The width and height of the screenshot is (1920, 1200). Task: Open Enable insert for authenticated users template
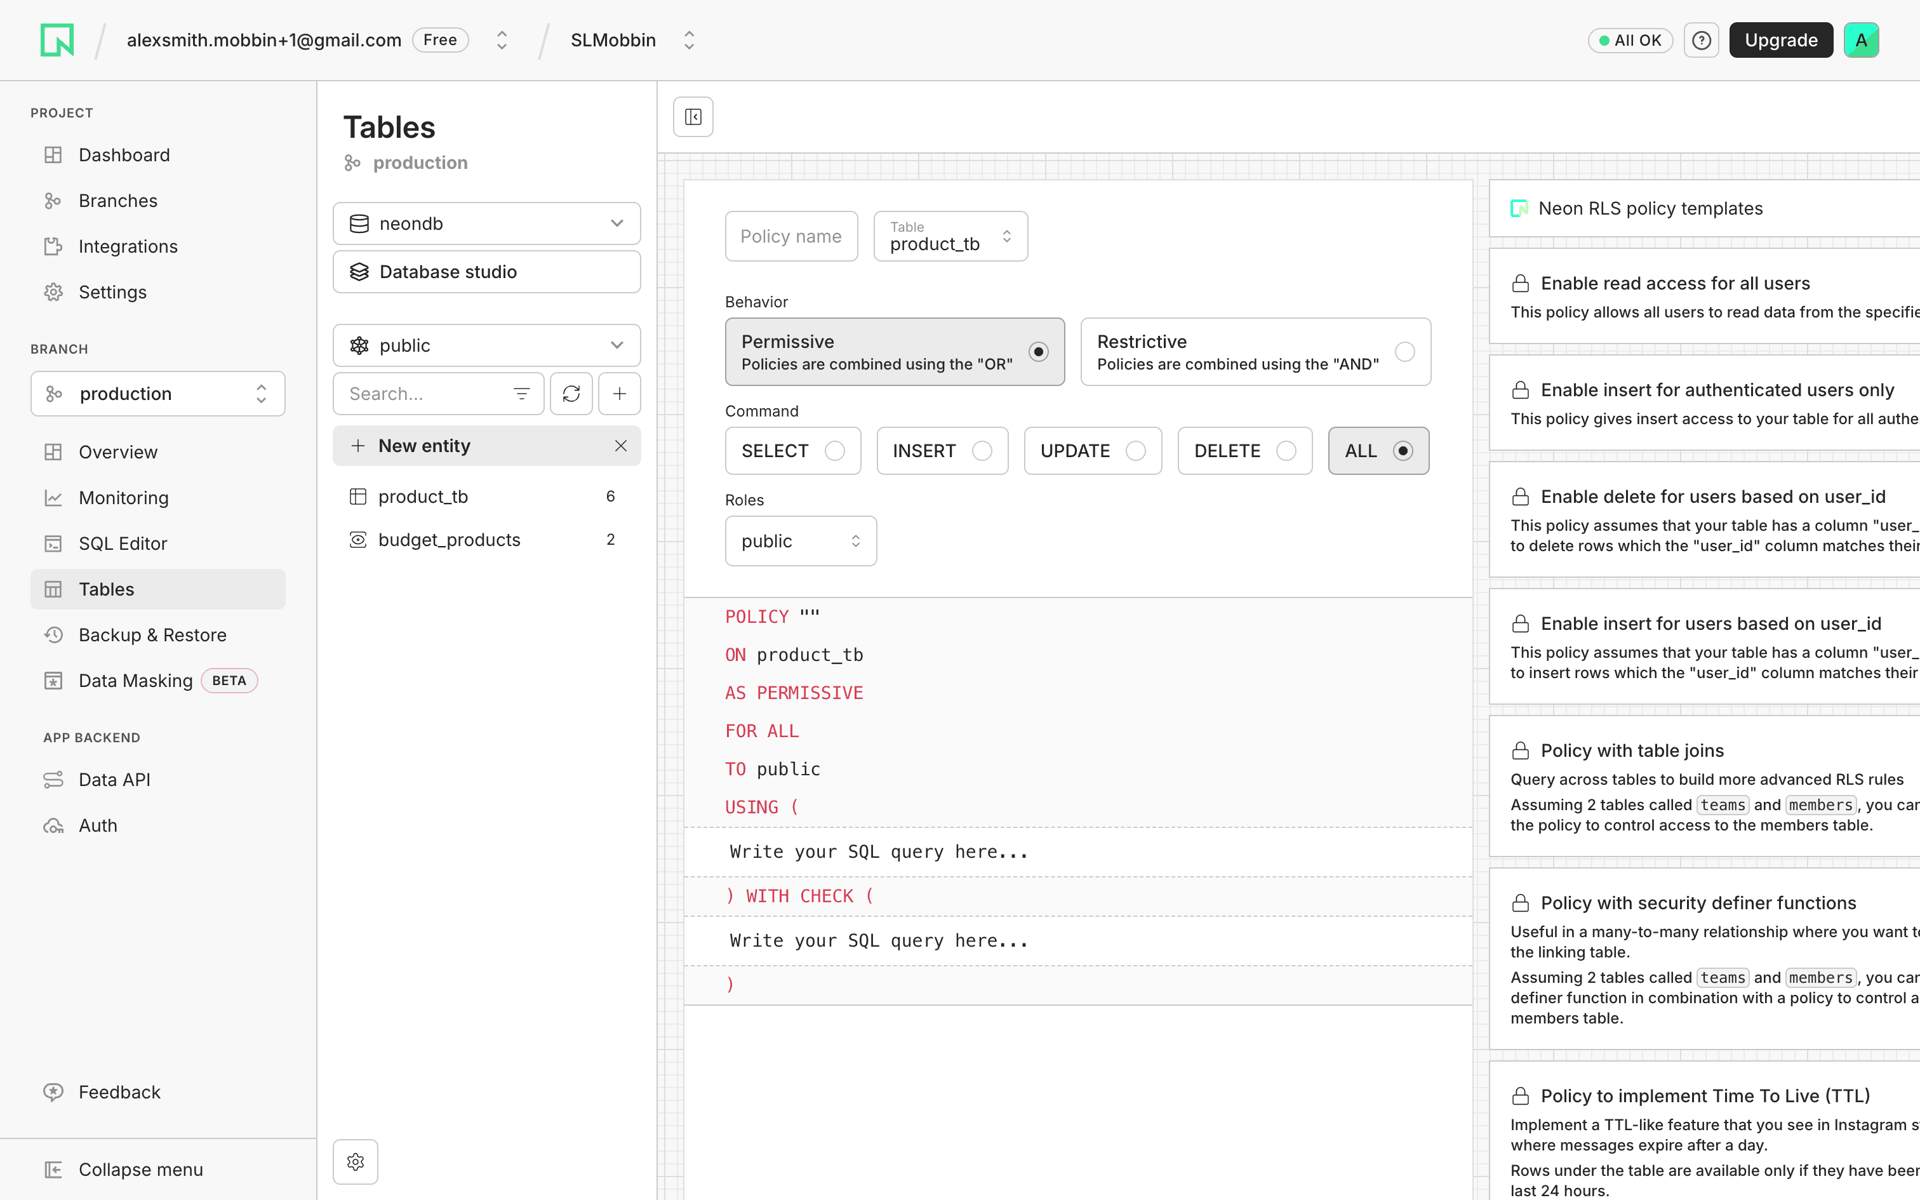[x=1705, y=403]
